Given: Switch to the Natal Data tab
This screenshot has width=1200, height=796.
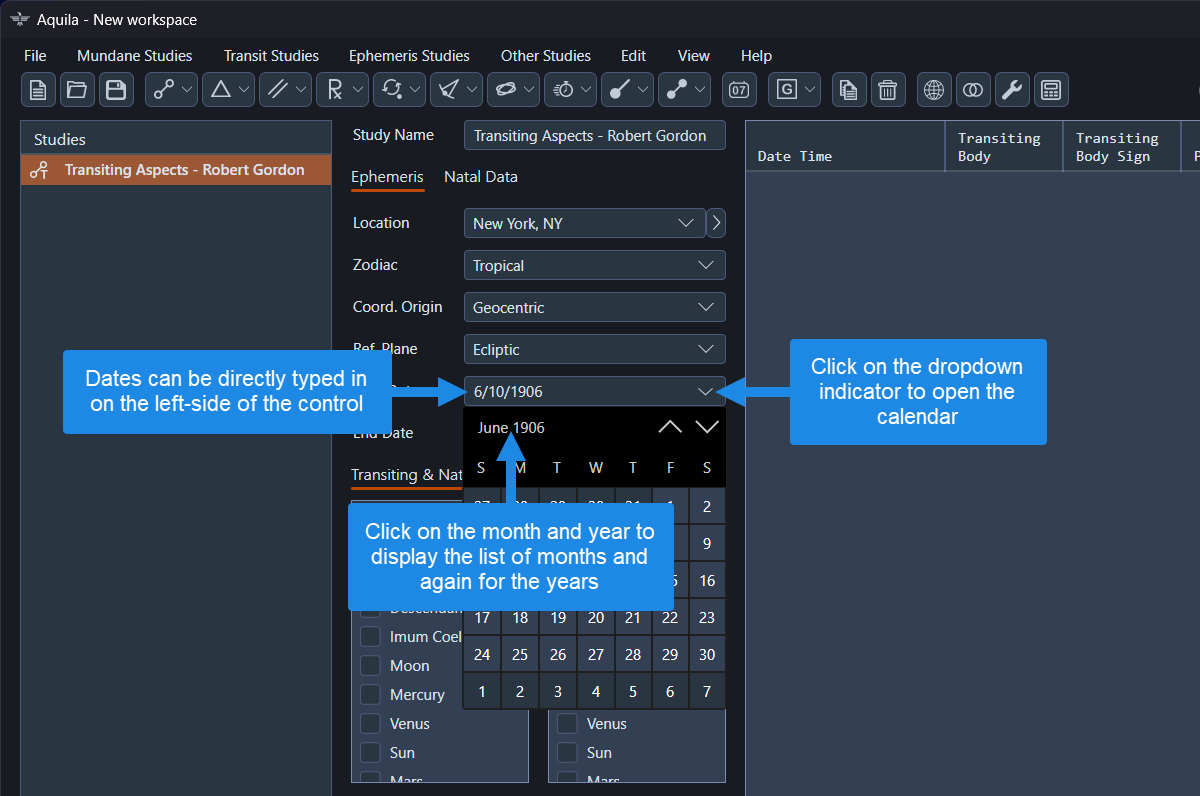Looking at the screenshot, I should pos(481,177).
